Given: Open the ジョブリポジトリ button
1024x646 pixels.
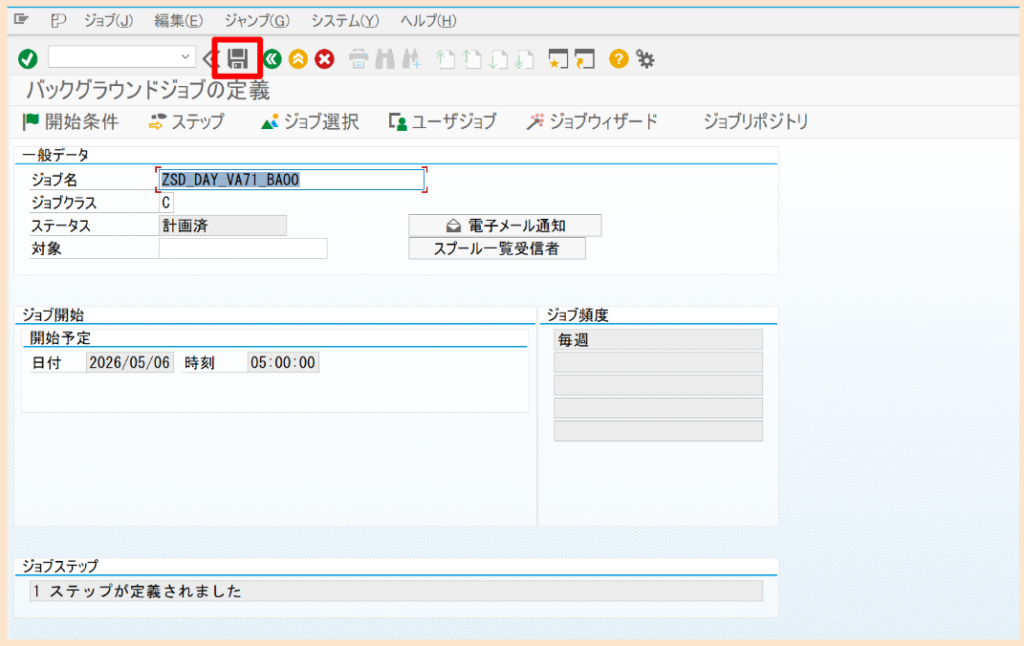Looking at the screenshot, I should click(756, 121).
